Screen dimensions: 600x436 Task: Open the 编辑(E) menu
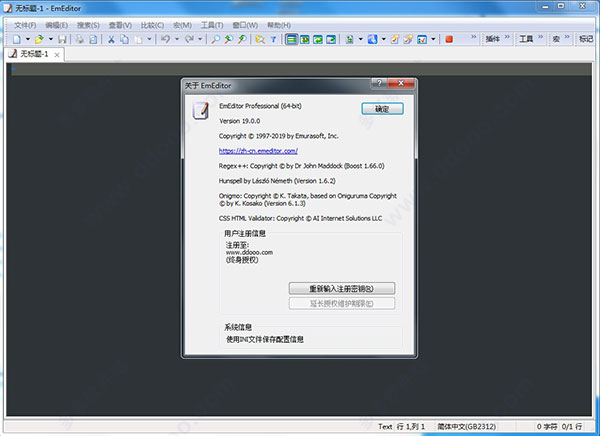point(57,25)
